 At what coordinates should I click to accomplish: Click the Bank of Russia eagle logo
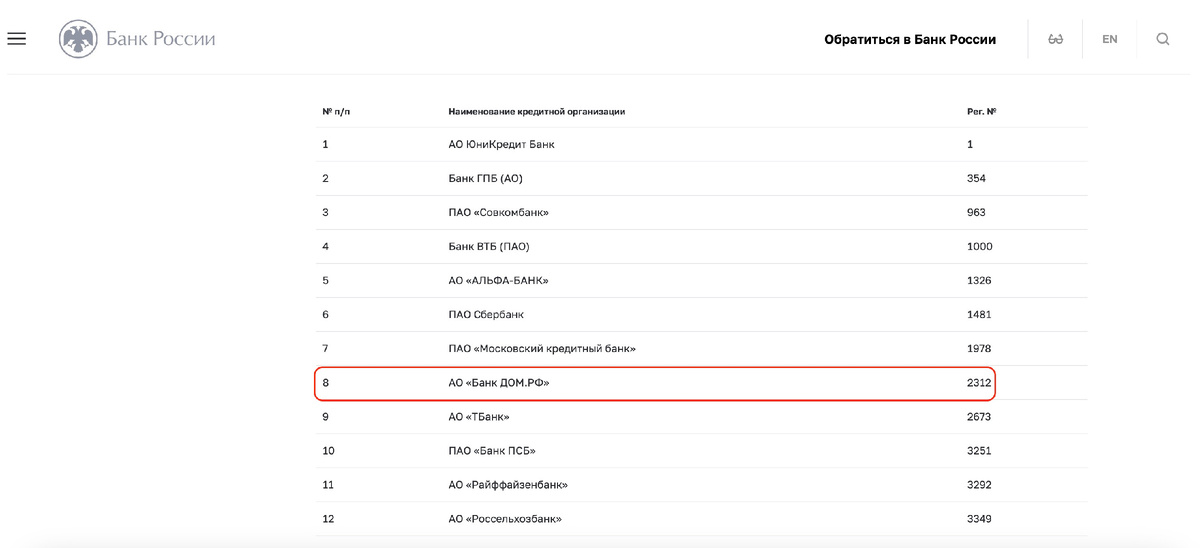(x=78, y=39)
